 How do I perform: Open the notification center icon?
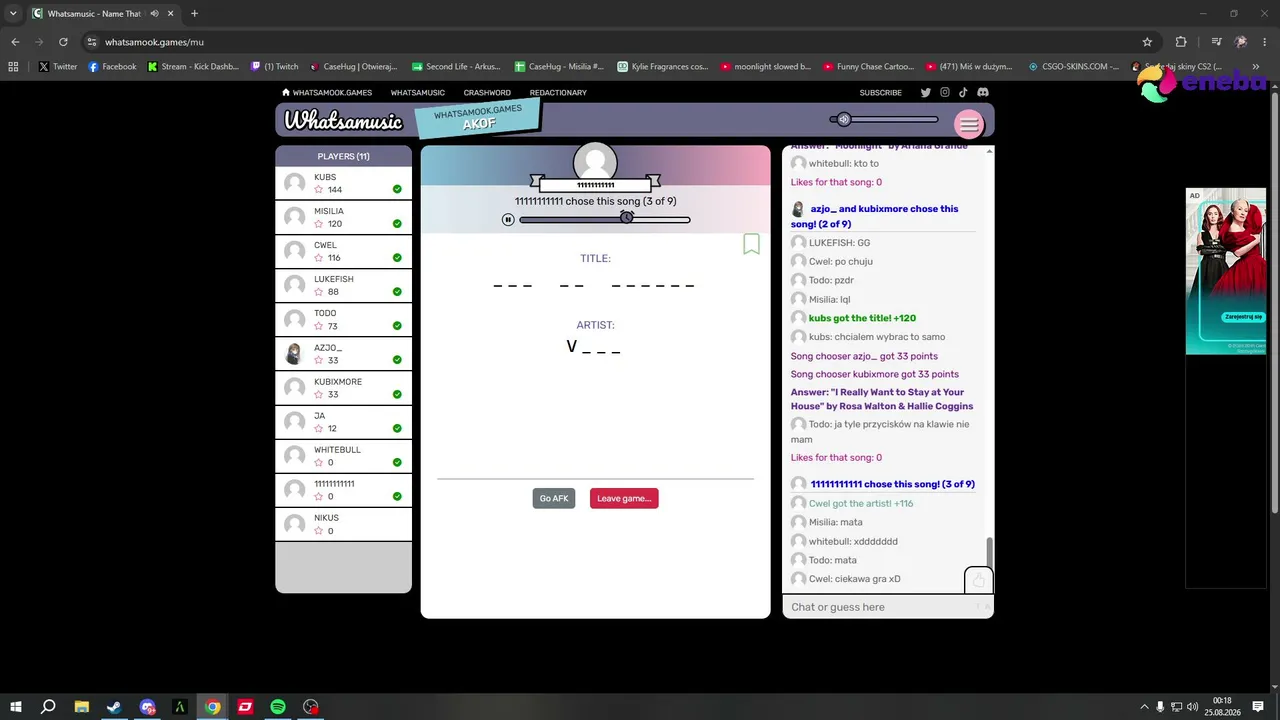click(x=1258, y=707)
